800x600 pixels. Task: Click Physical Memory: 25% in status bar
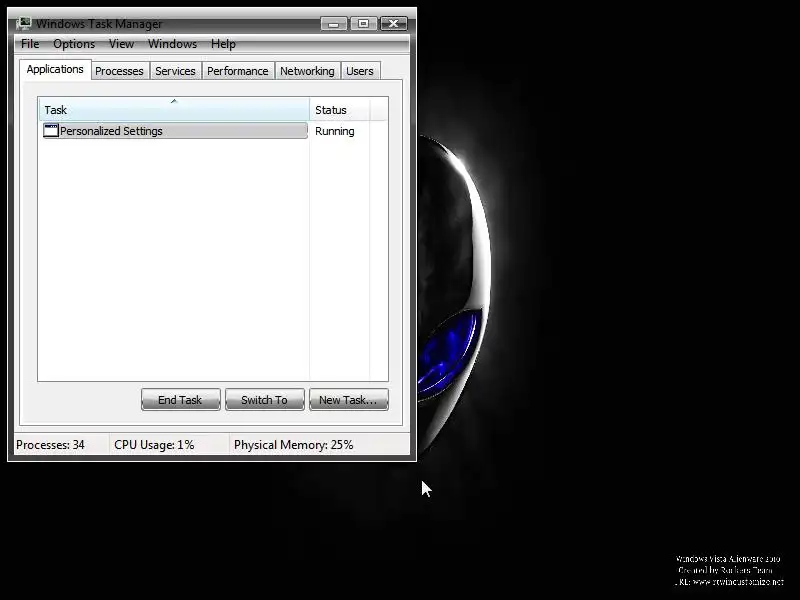293,444
